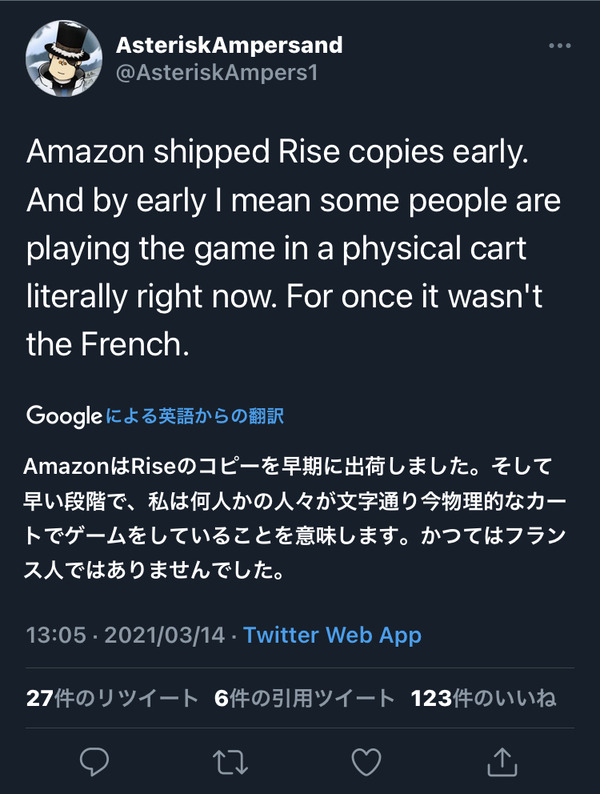The height and width of the screenshot is (794, 600).
Task: Click the Google logo above the translation
Action: (x=64, y=415)
